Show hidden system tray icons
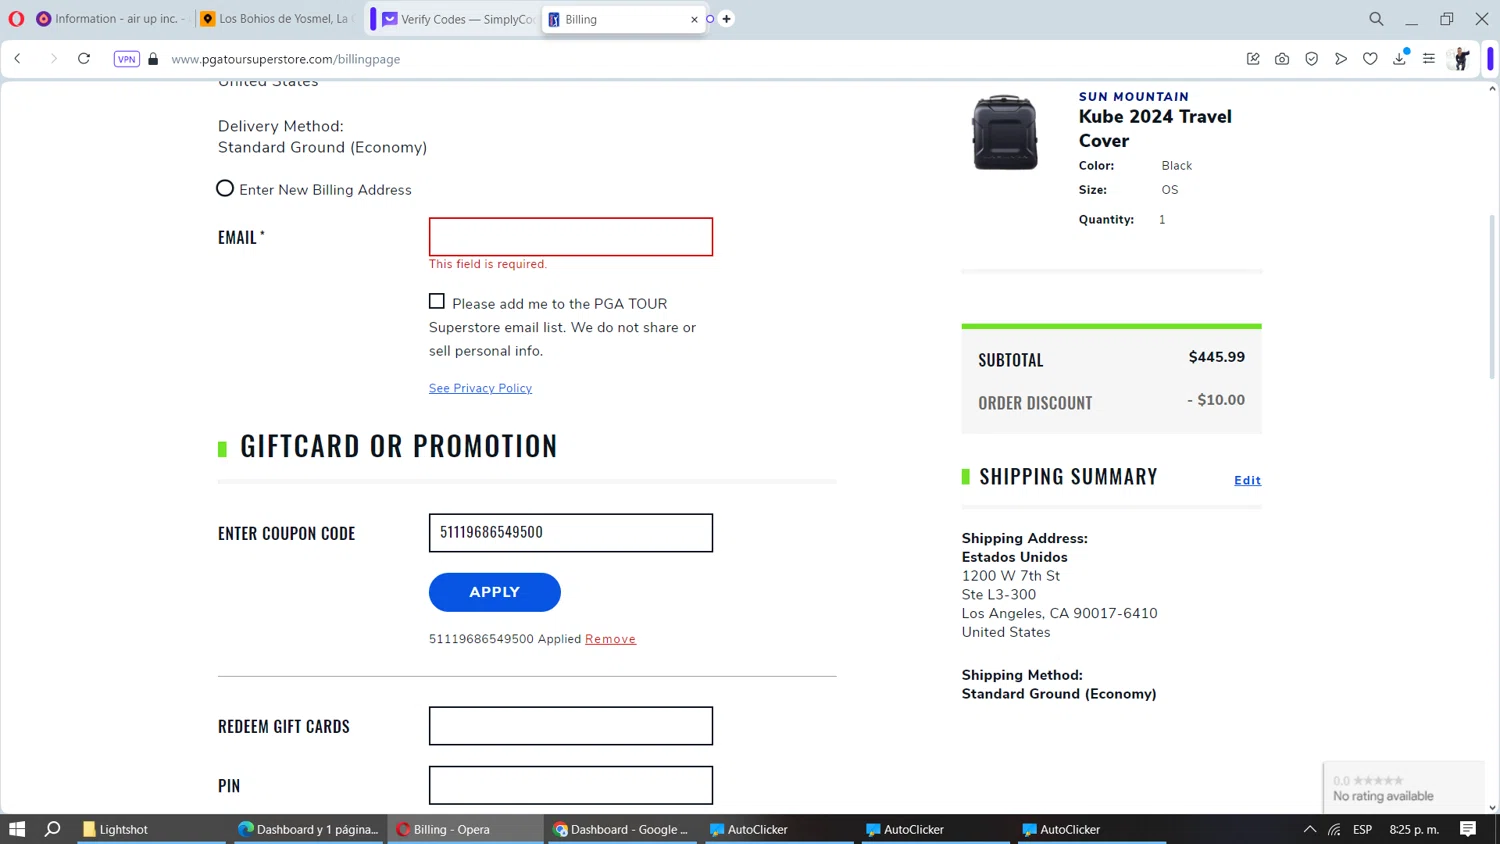Image resolution: width=1500 pixels, height=844 pixels. 1310,829
